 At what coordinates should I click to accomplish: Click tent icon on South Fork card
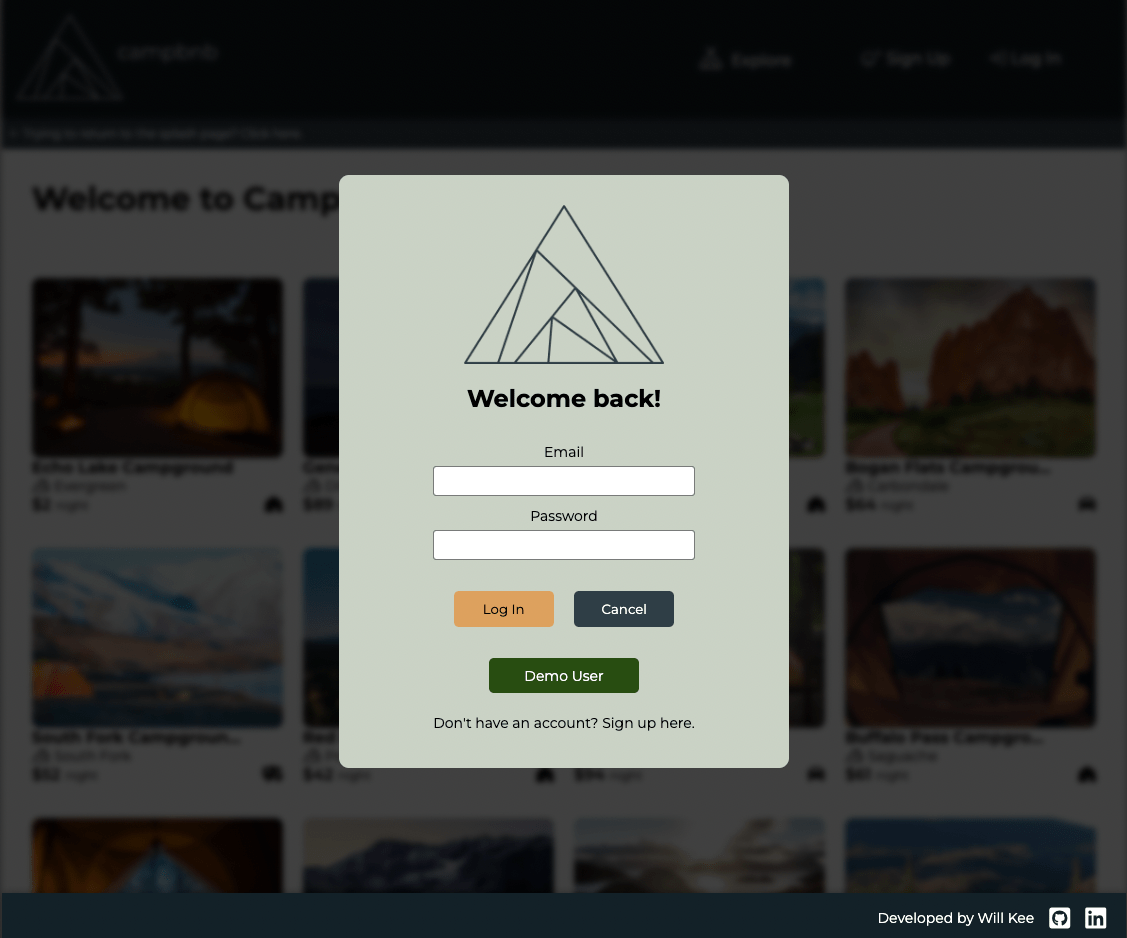(273, 774)
